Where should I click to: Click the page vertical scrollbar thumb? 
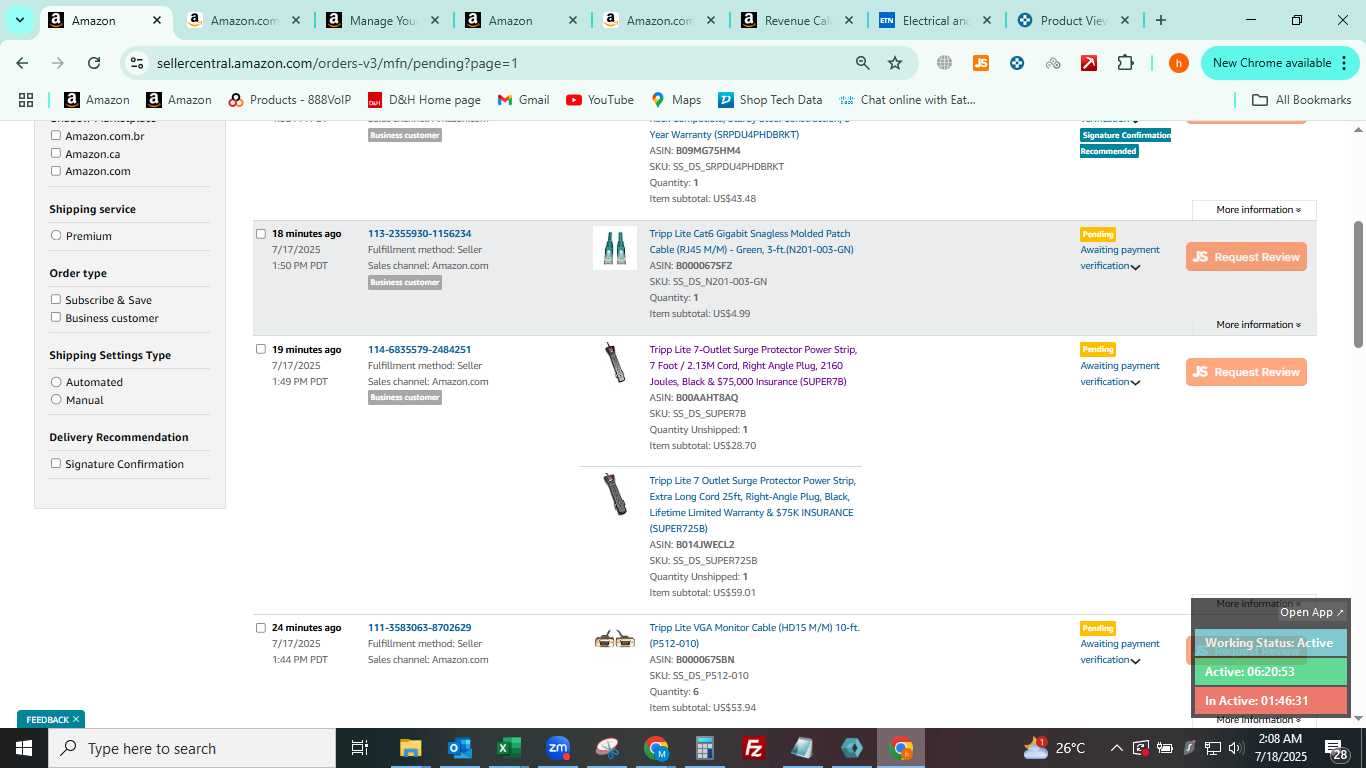(1358, 284)
